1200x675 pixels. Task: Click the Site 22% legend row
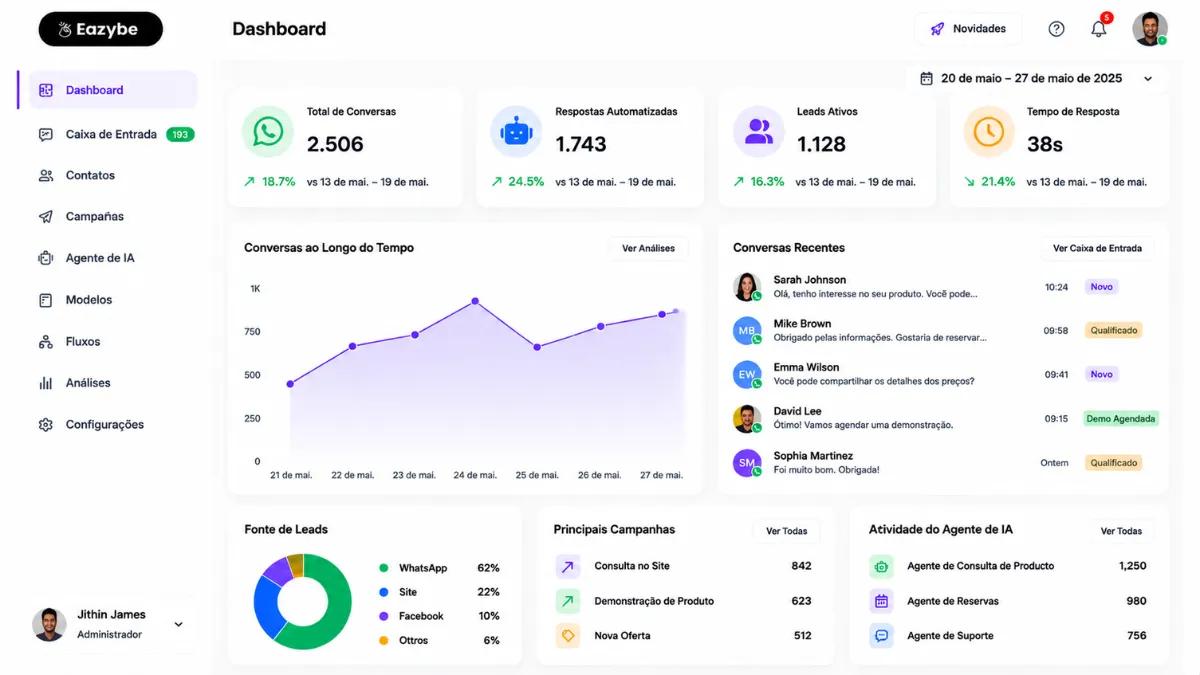click(439, 592)
